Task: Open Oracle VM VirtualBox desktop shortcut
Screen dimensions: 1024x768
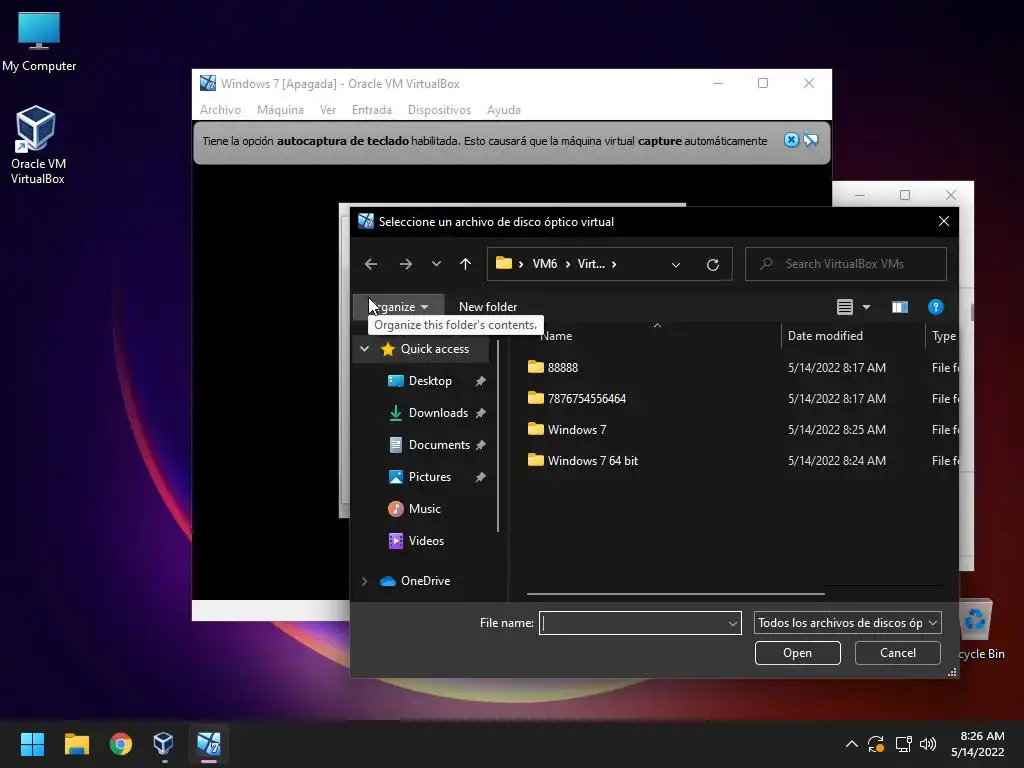Action: pos(37,144)
